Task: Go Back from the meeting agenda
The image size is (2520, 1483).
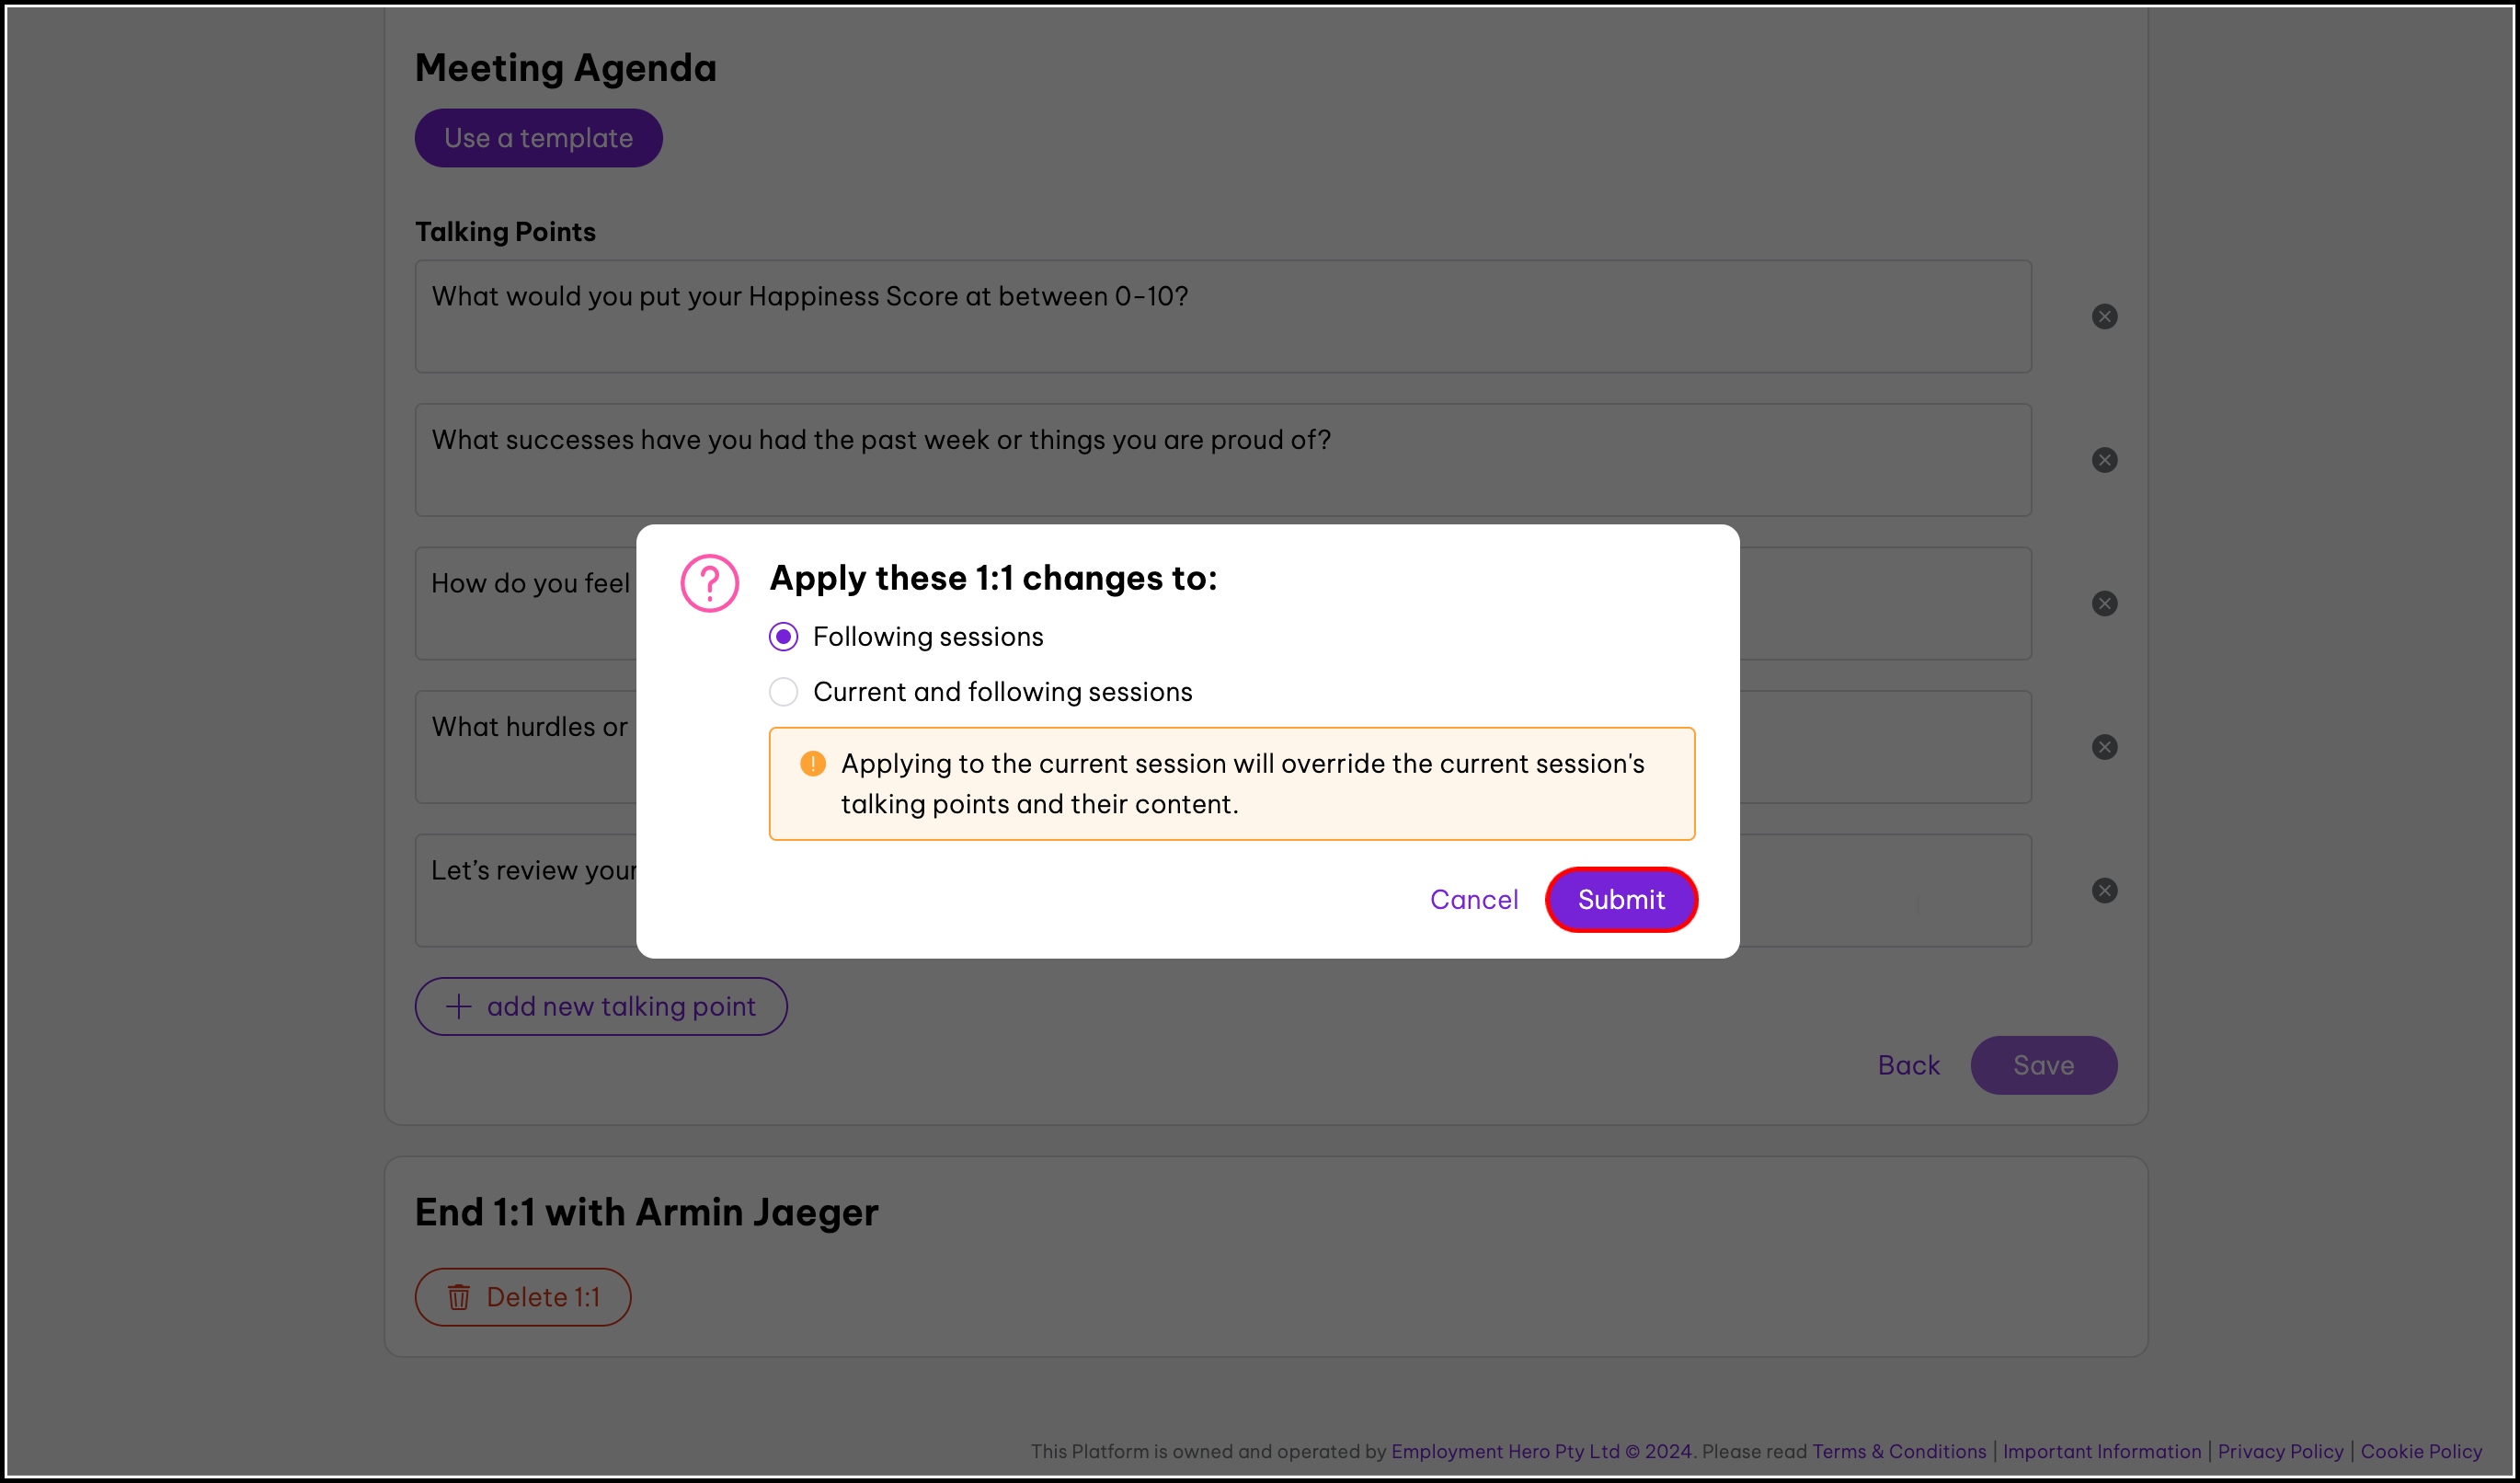Action: [1908, 1065]
